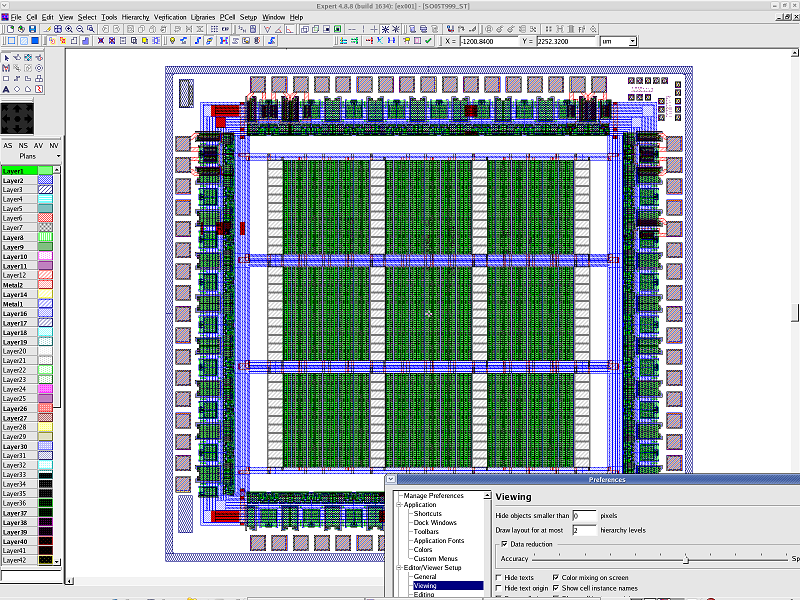Open the Plans dropdown in layer panel
Viewport: 800px width, 600px height.
coord(58,157)
